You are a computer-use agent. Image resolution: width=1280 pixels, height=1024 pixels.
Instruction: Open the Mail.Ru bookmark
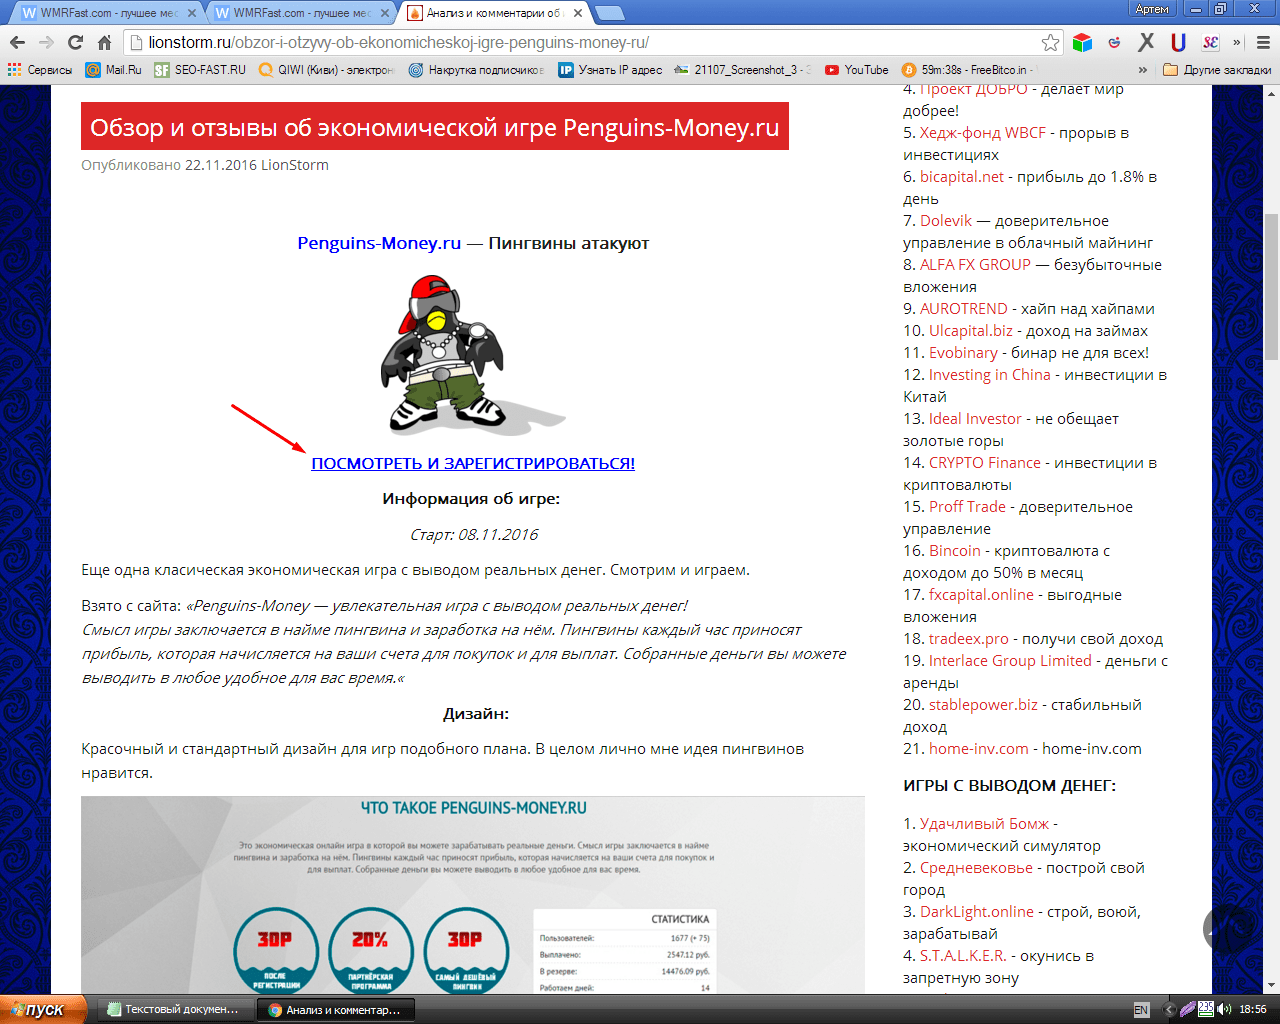[x=113, y=70]
